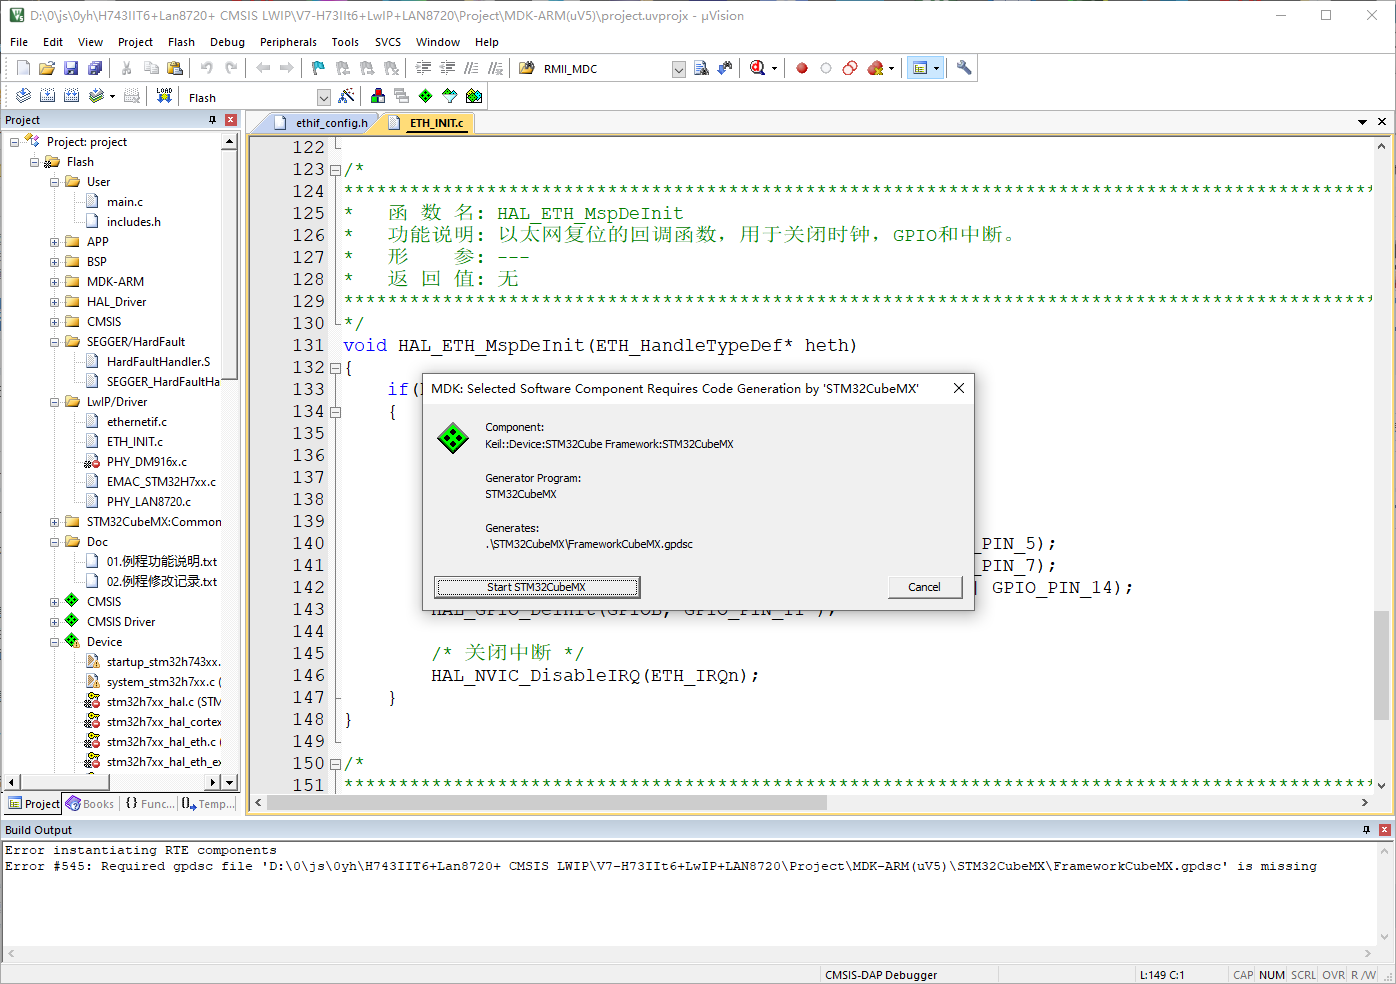
Task: Click the Select Software Packs icon
Action: coord(450,96)
